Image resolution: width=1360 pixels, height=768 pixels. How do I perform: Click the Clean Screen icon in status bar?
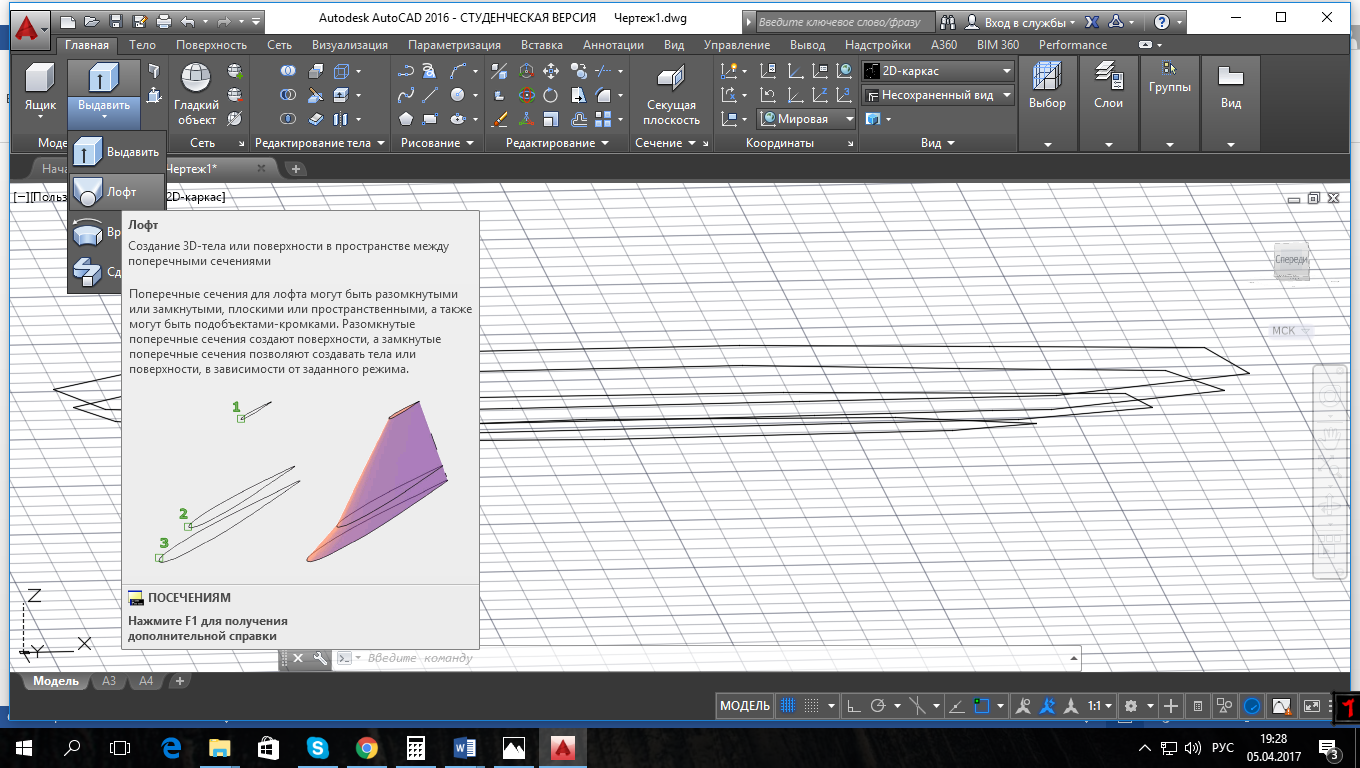pos(1311,705)
